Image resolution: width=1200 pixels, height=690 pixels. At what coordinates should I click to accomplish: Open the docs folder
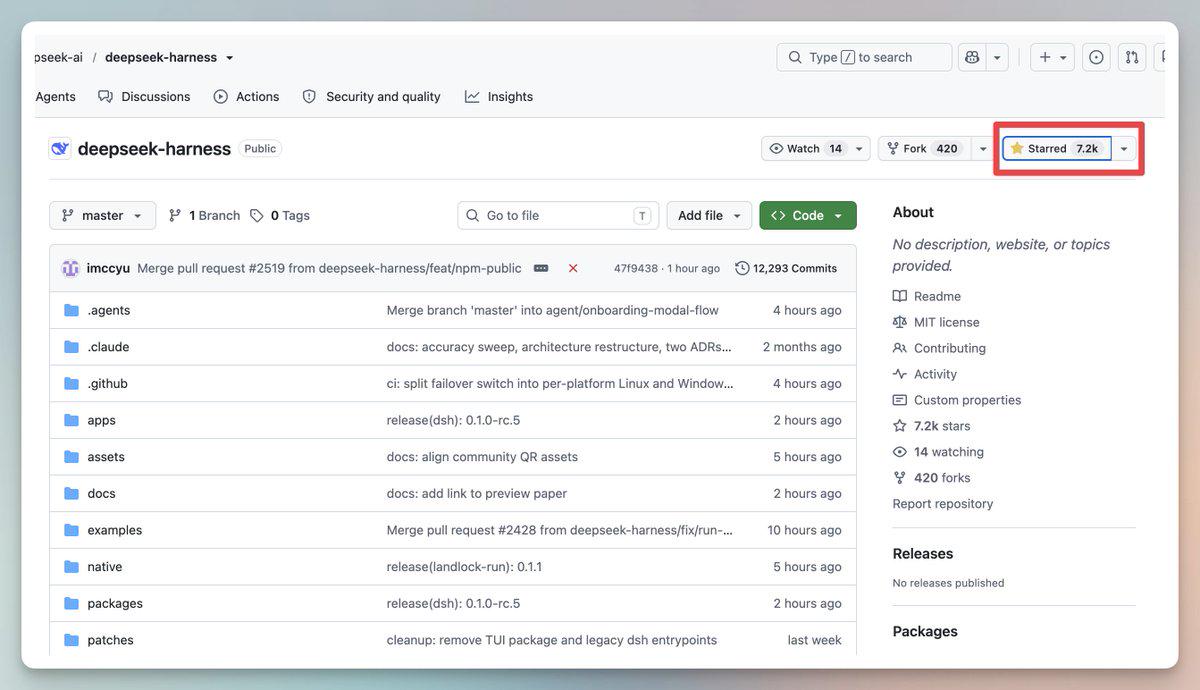[x=101, y=494]
